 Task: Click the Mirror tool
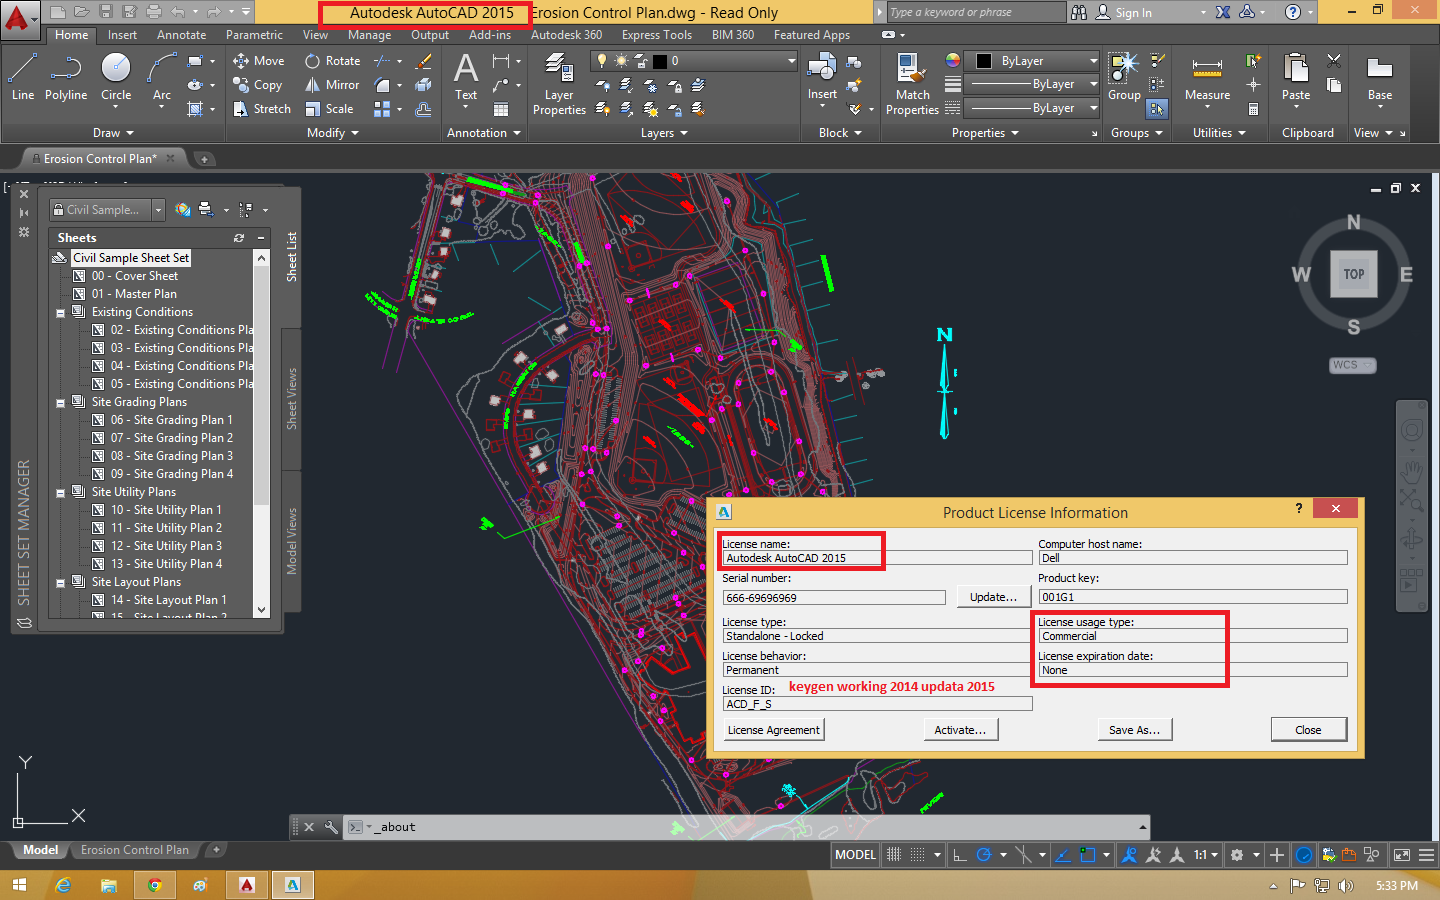pyautogui.click(x=332, y=85)
